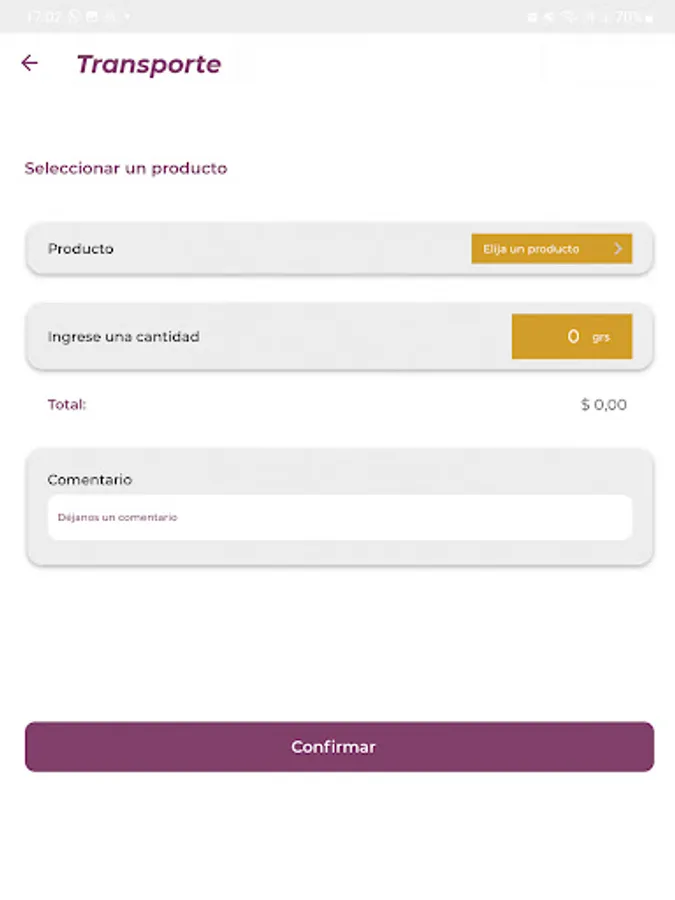Click the Producto row label
The height and width of the screenshot is (900, 675).
click(81, 249)
